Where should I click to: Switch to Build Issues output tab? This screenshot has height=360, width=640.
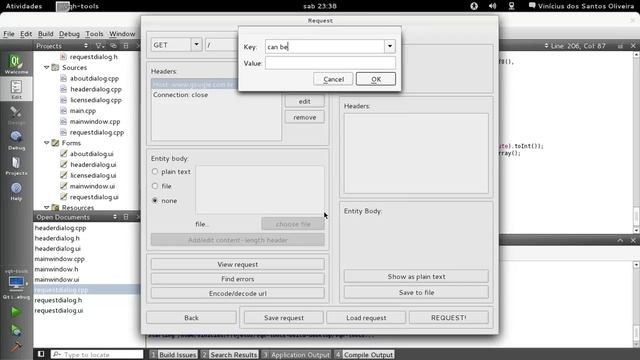[x=173, y=354]
